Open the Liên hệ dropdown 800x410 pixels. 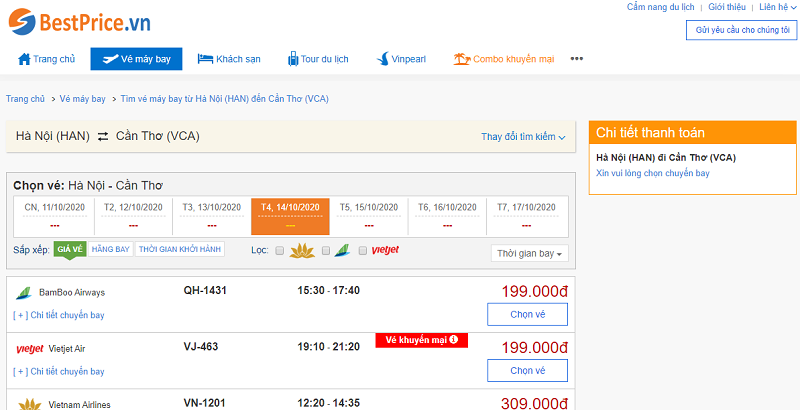pyautogui.click(x=777, y=7)
